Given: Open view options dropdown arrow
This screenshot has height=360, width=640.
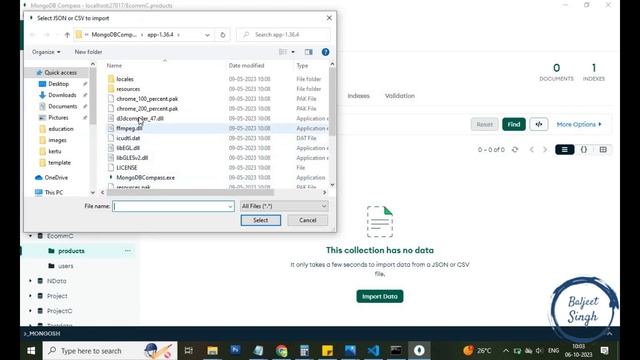Looking at the screenshot, I should (293, 52).
